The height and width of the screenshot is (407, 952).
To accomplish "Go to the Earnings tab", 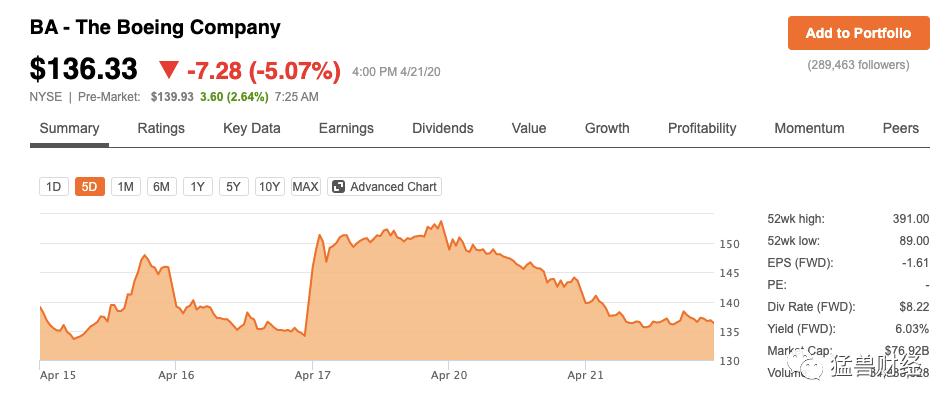I will pos(346,128).
